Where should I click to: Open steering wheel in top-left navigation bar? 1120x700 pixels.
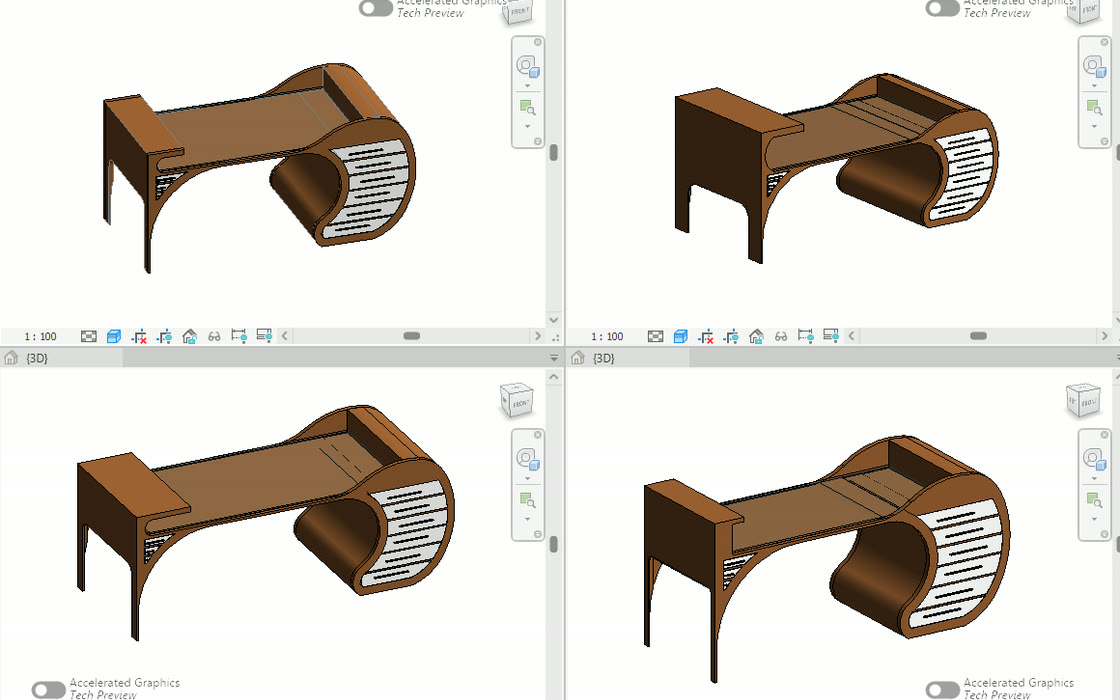click(x=528, y=67)
